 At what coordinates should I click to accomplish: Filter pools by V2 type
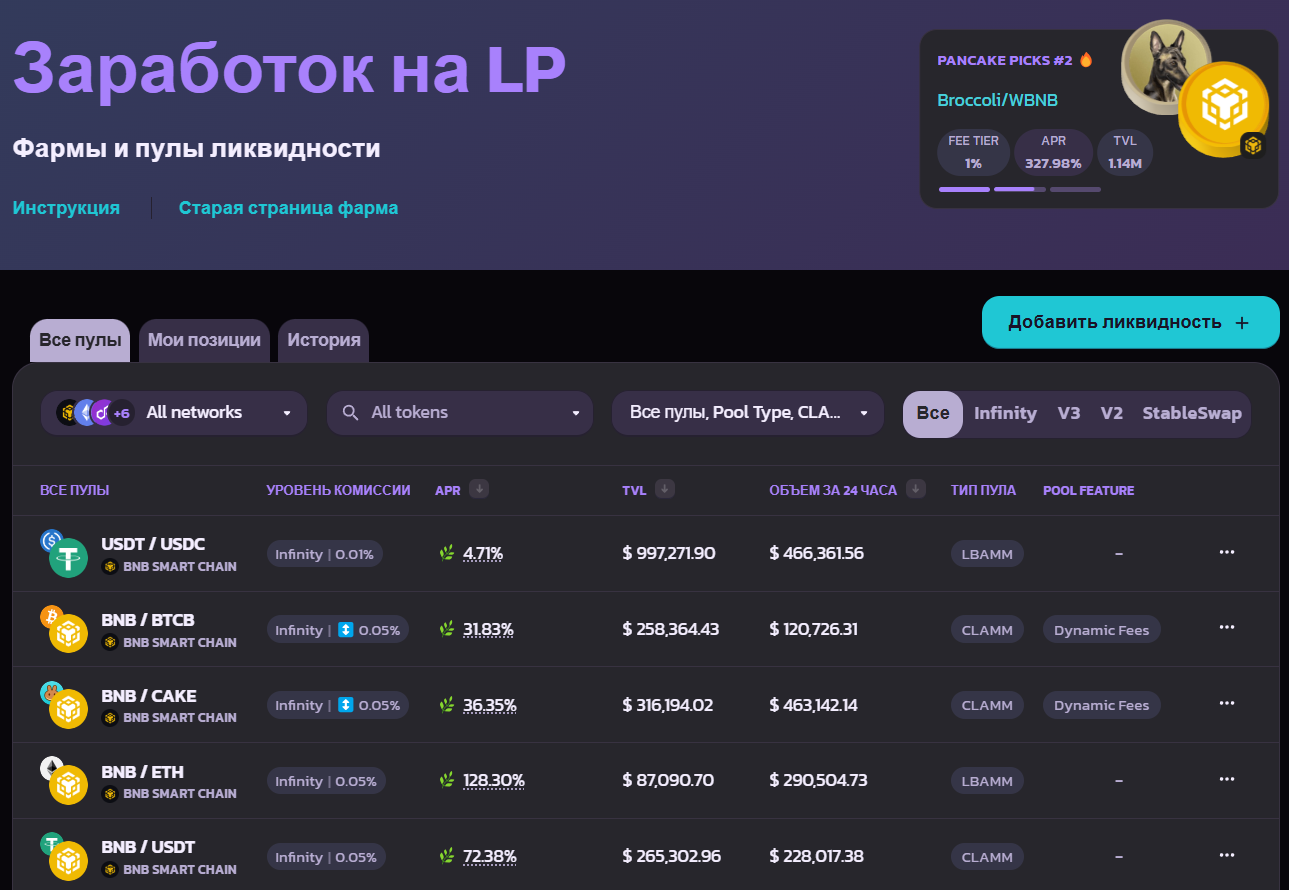point(1112,414)
